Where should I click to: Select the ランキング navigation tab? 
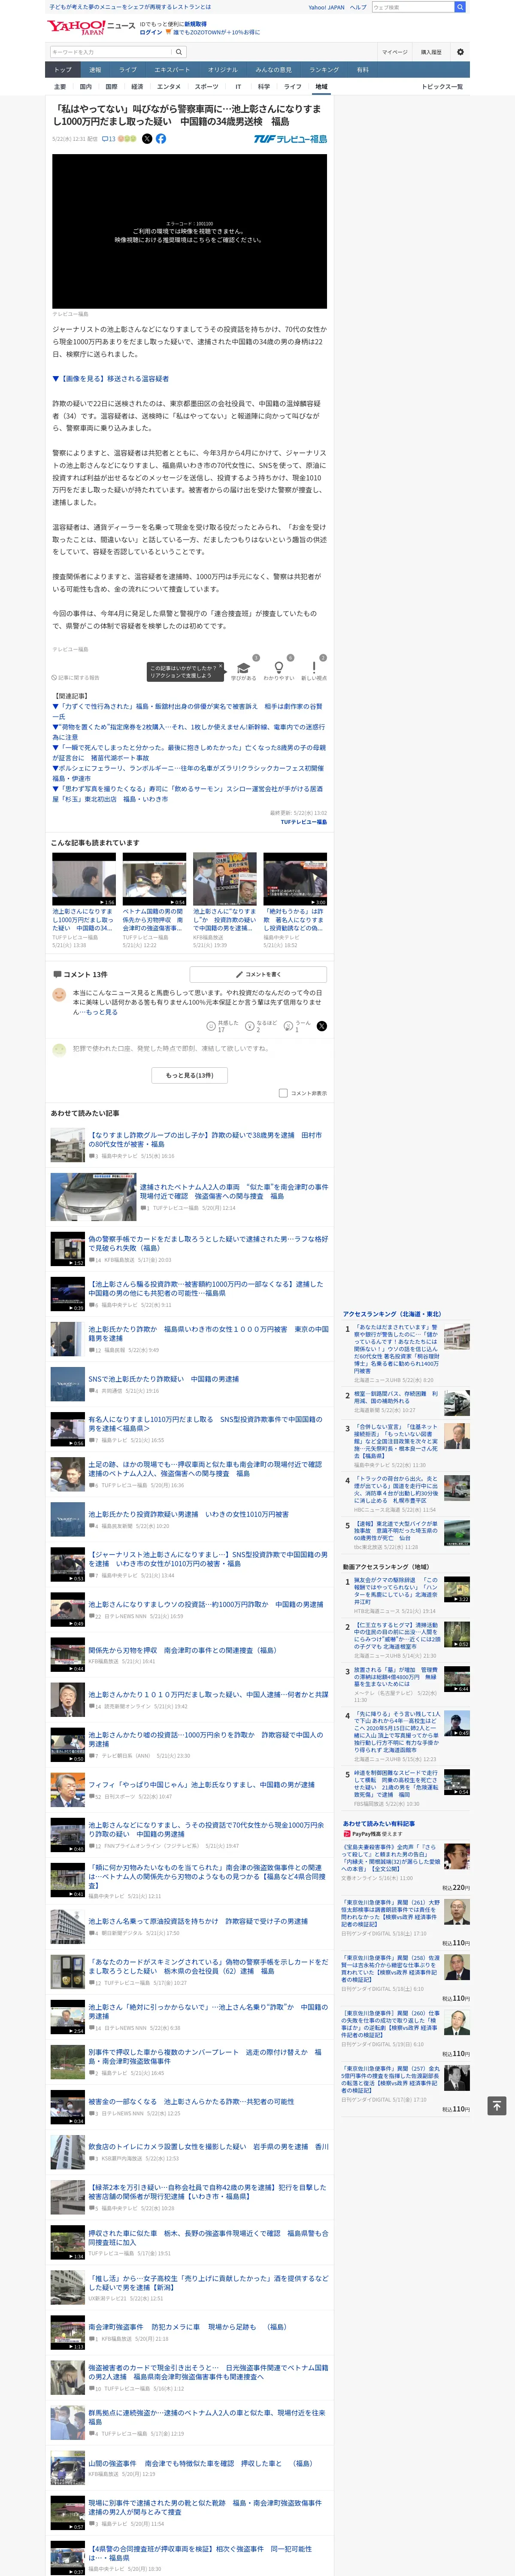pyautogui.click(x=324, y=70)
